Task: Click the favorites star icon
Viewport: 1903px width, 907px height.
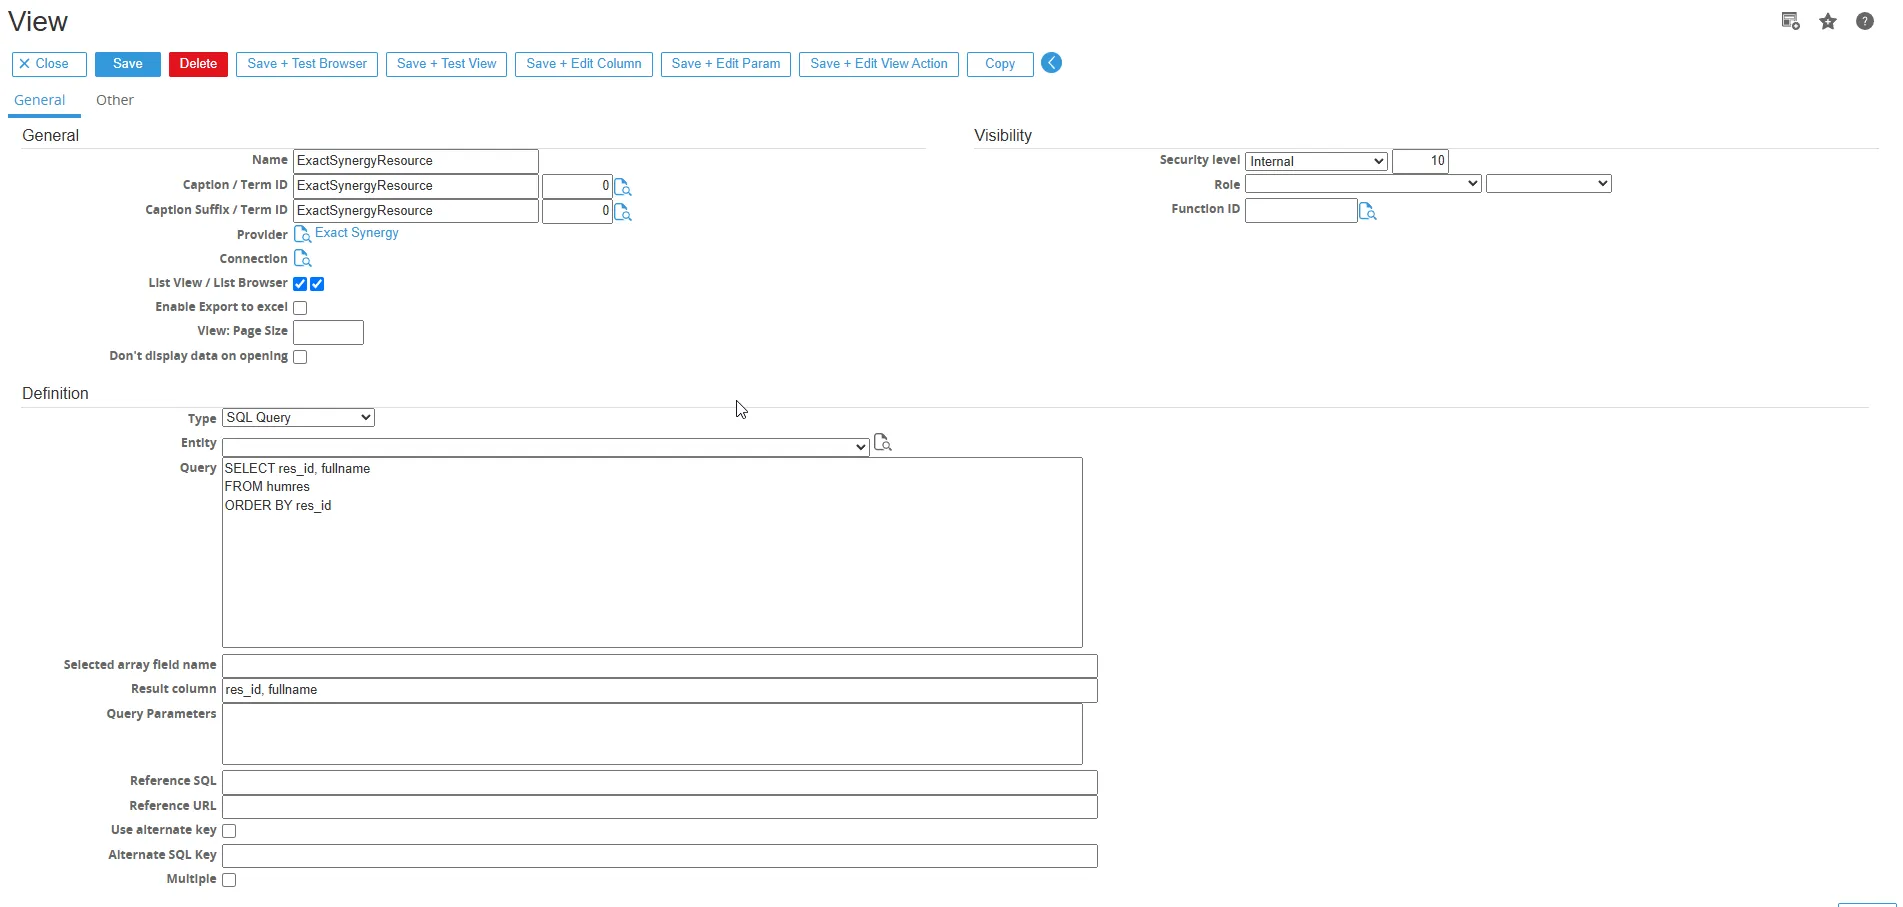Action: [x=1828, y=22]
